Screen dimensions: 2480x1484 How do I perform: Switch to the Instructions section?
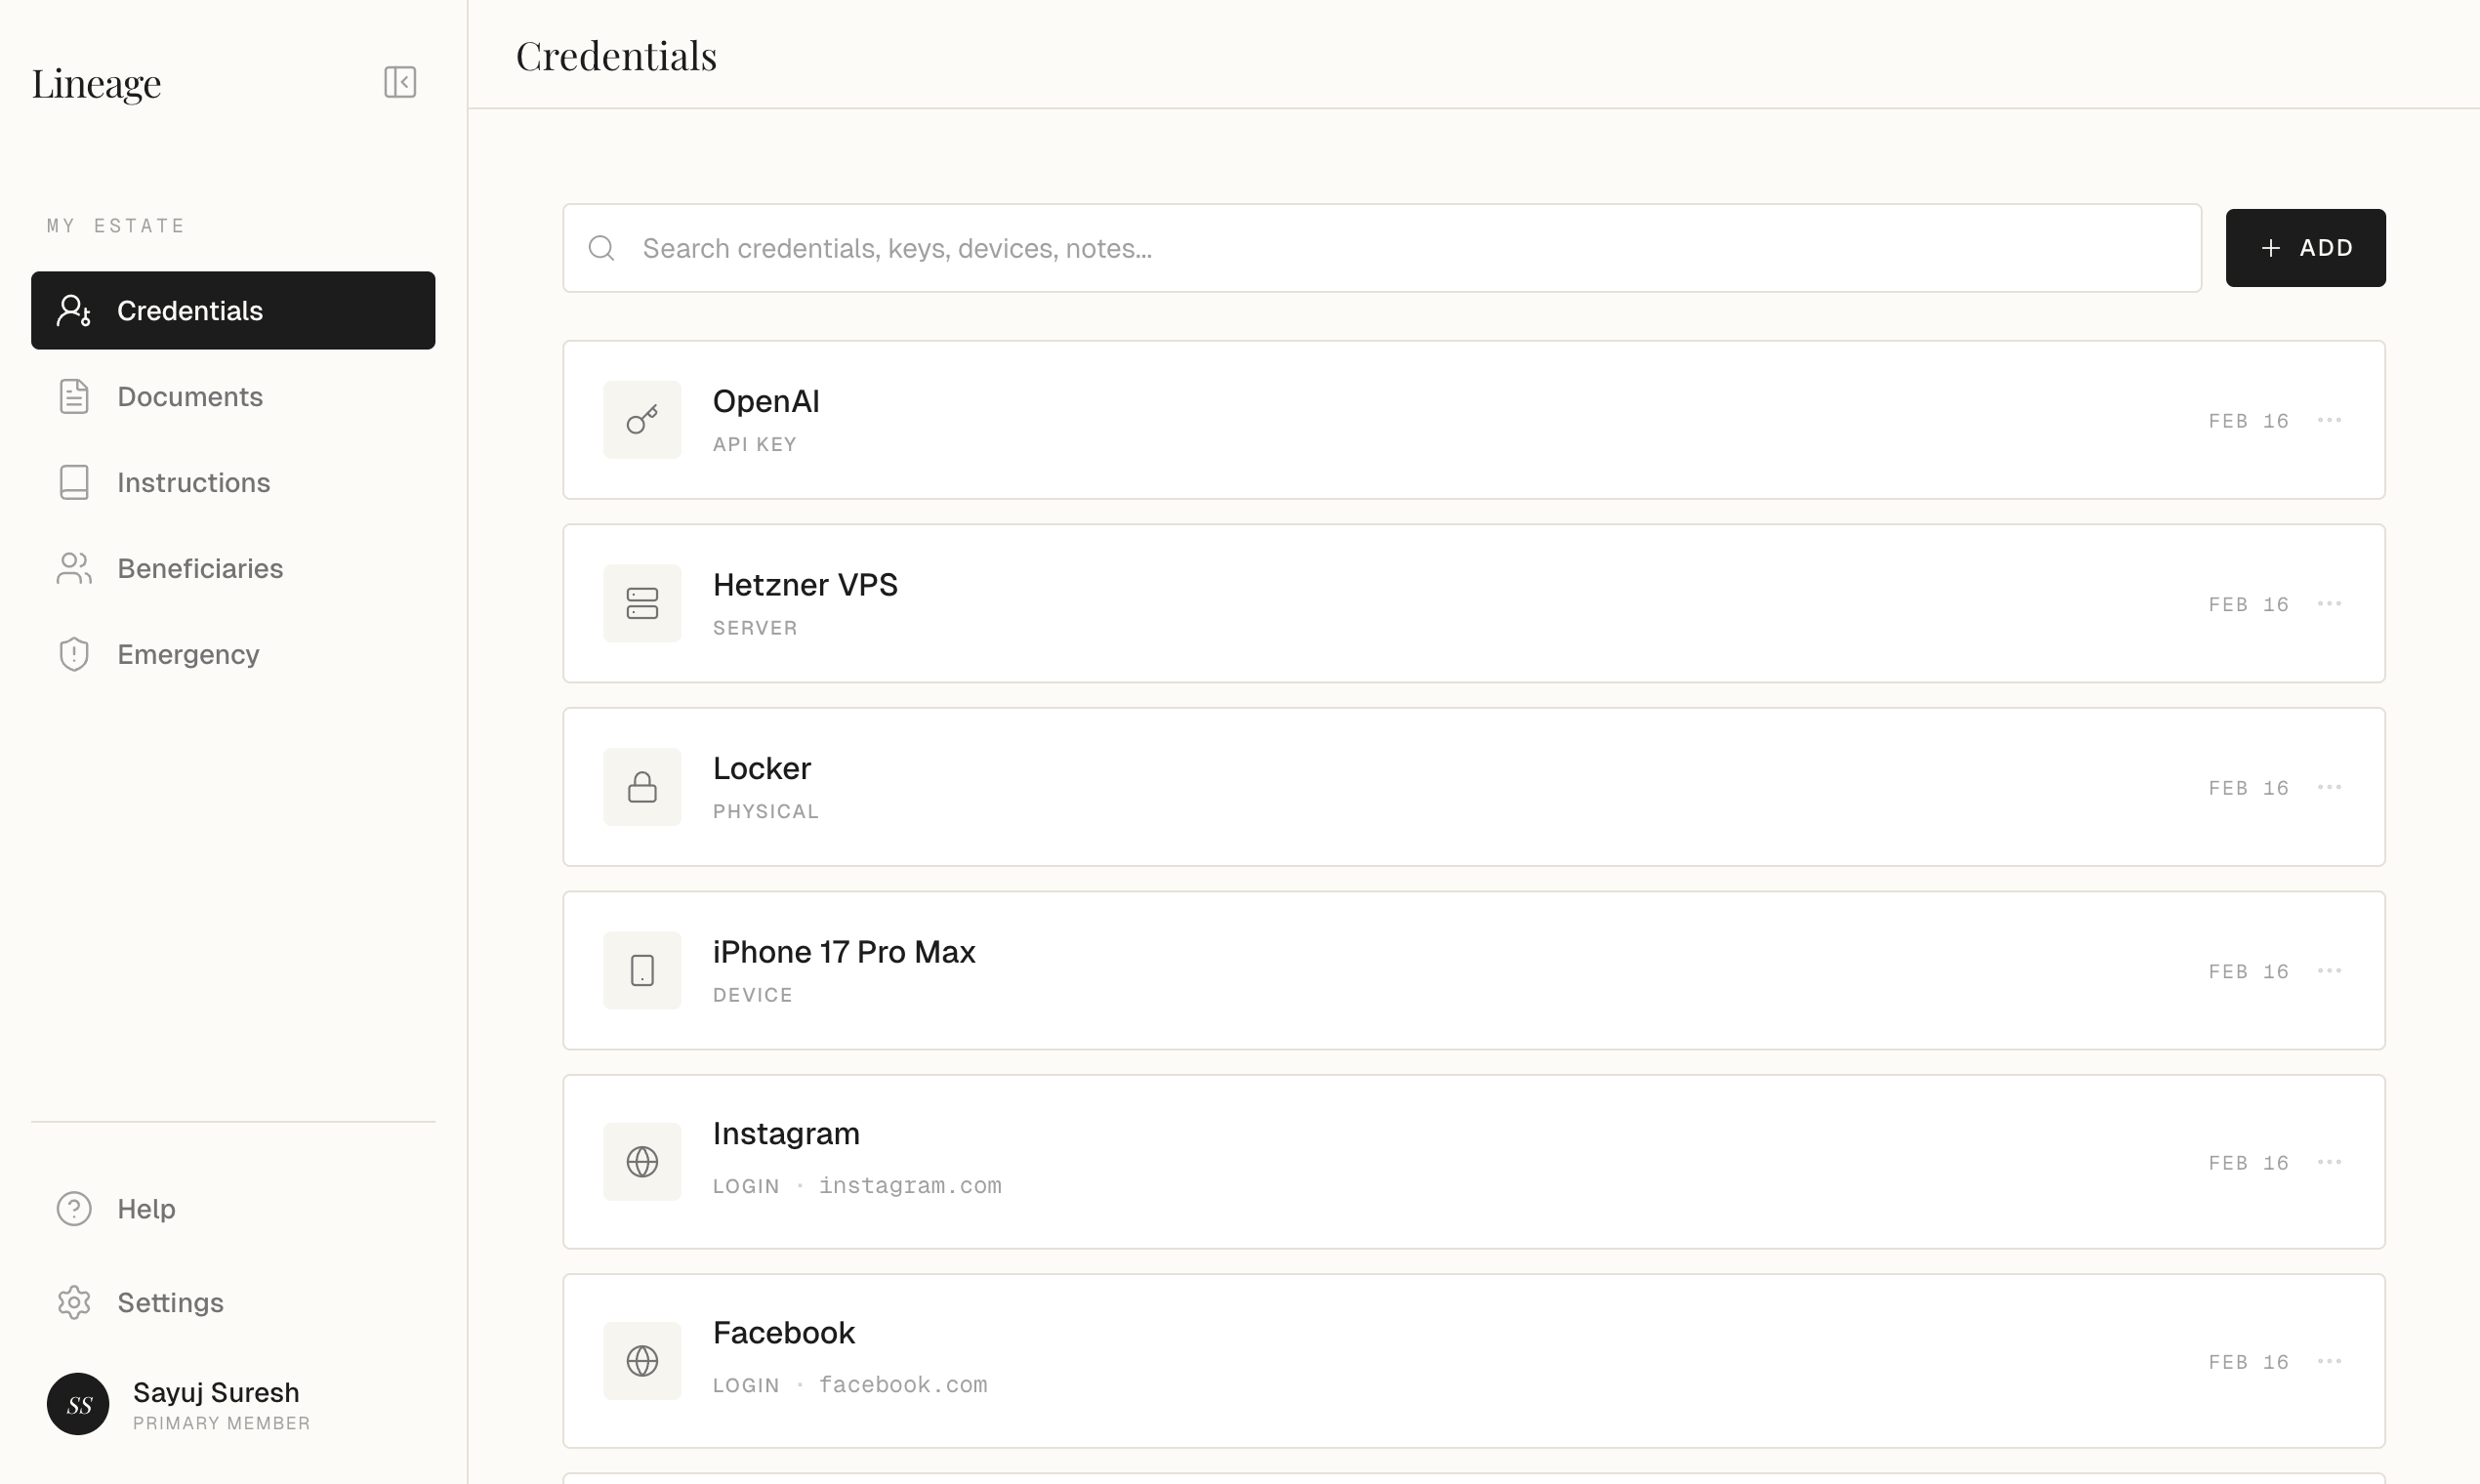tap(193, 483)
